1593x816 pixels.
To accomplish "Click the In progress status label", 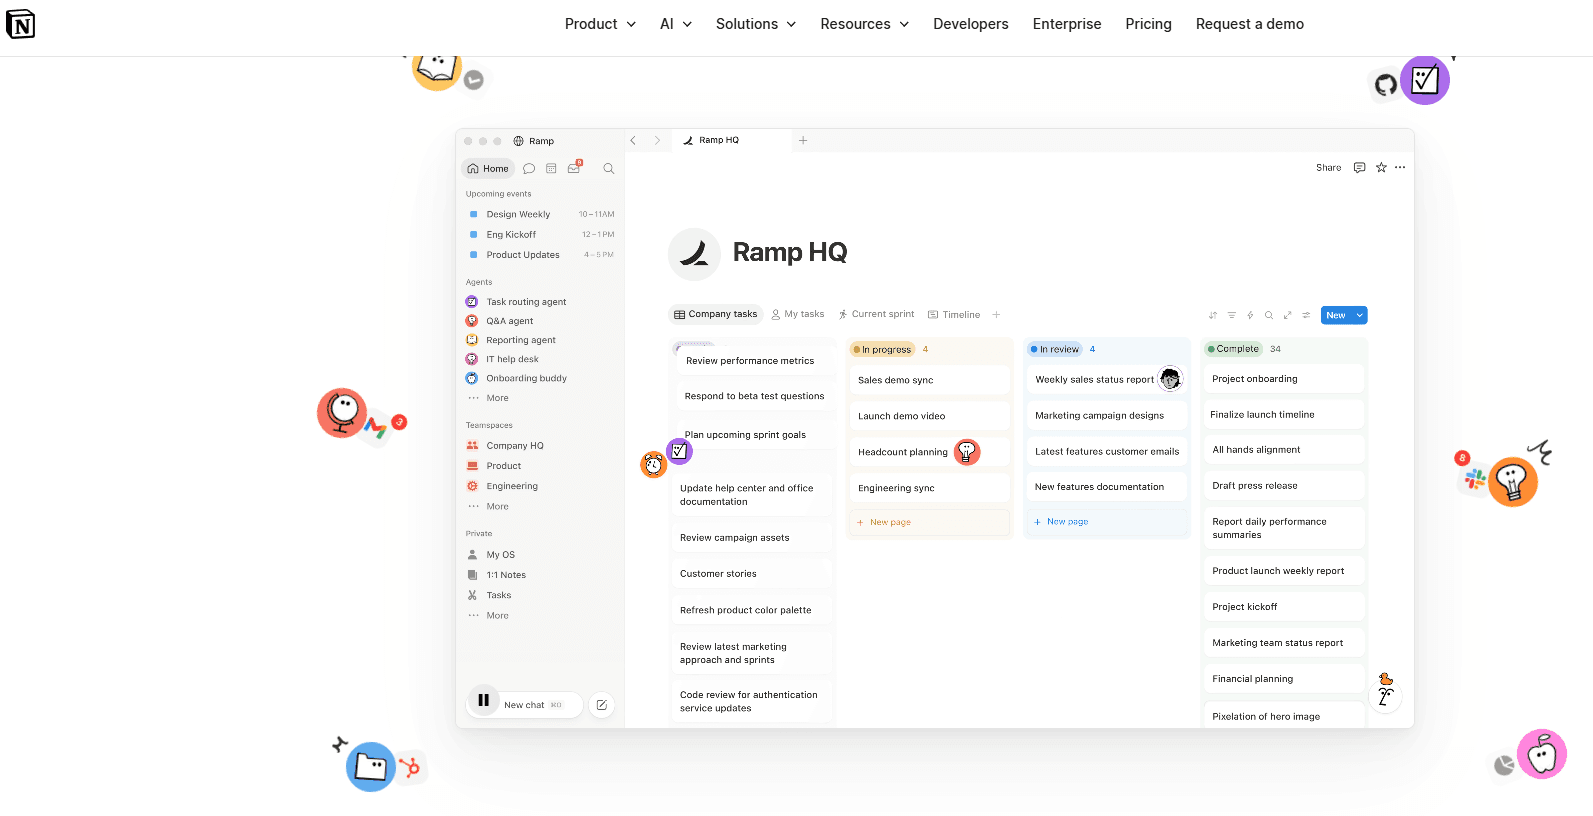I will pyautogui.click(x=882, y=350).
